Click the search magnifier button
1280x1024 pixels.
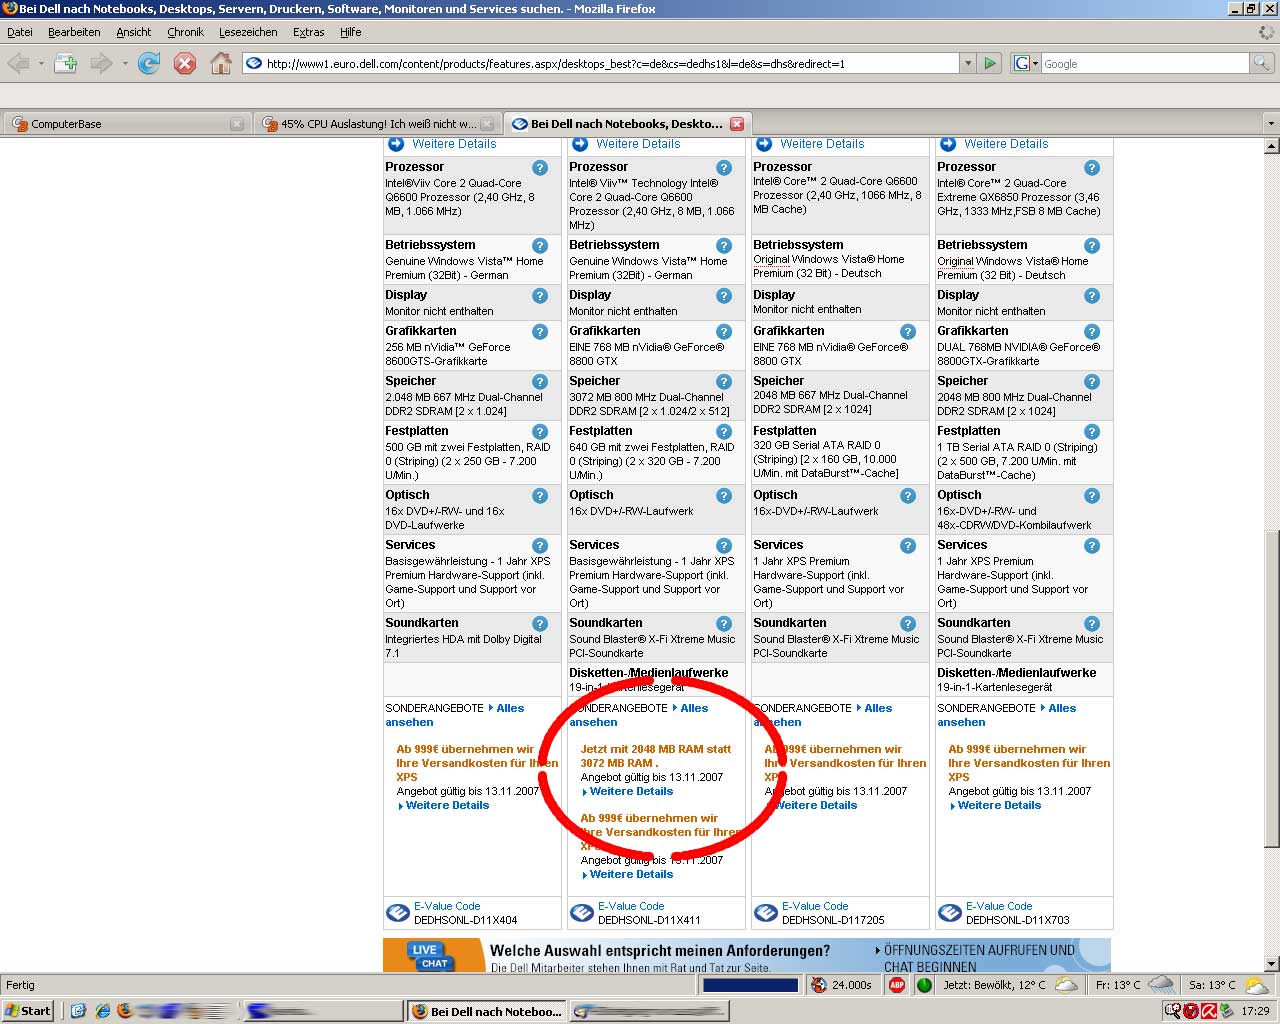pyautogui.click(x=1262, y=63)
